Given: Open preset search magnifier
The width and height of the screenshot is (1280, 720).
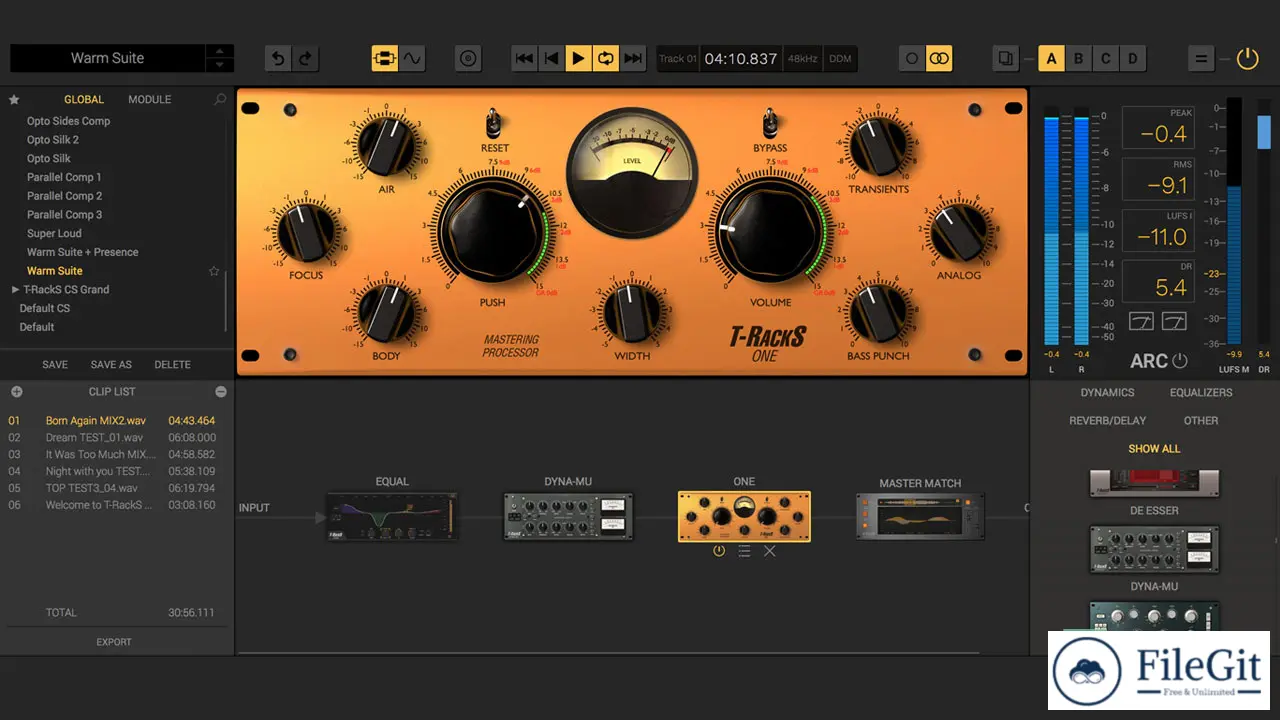Looking at the screenshot, I should [220, 100].
